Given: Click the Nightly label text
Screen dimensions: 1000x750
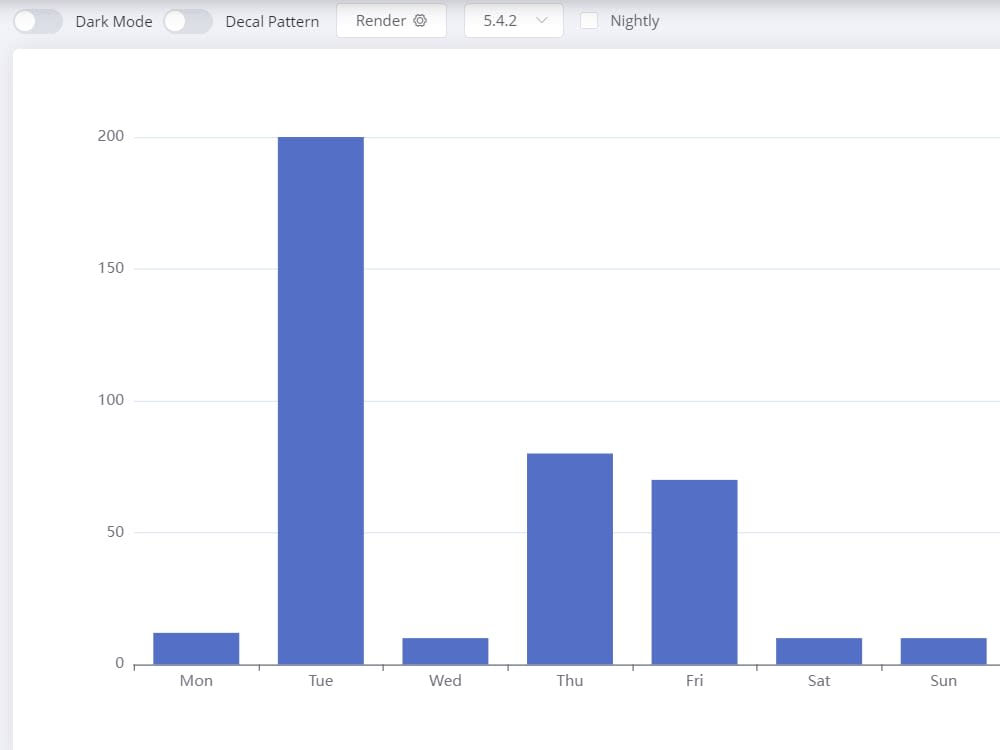Looking at the screenshot, I should pos(635,20).
